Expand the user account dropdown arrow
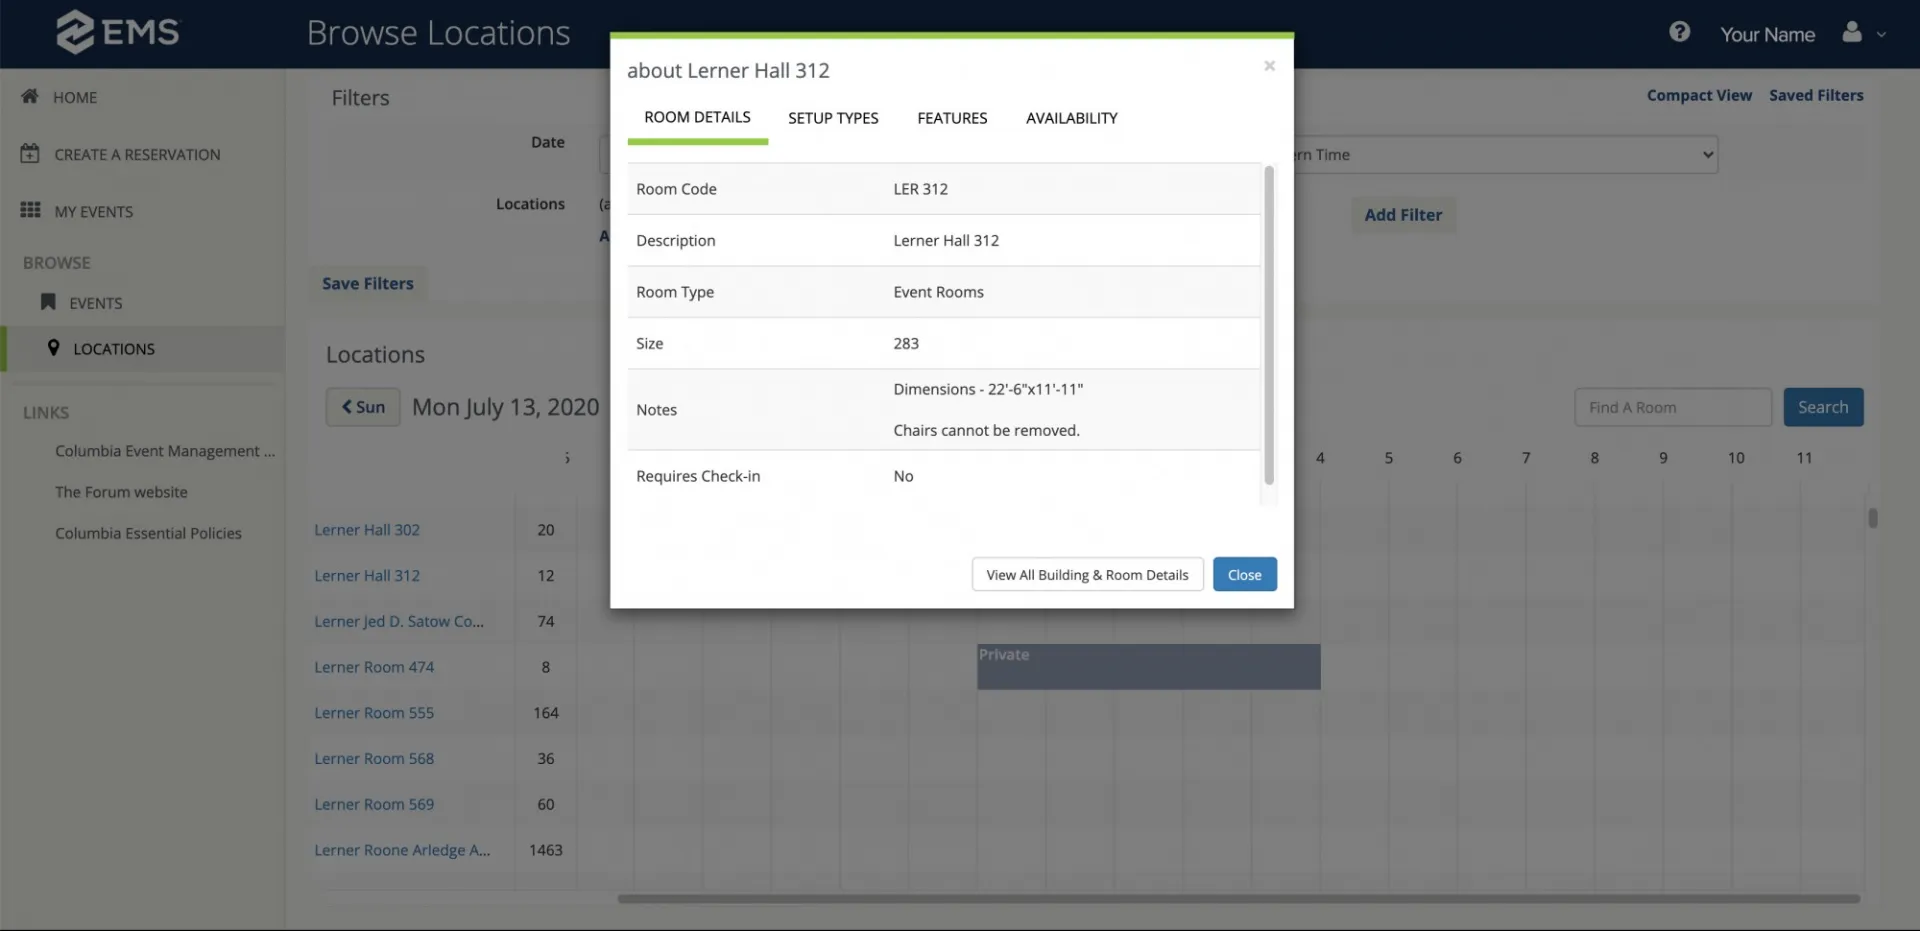The height and width of the screenshot is (931, 1920). tap(1881, 34)
